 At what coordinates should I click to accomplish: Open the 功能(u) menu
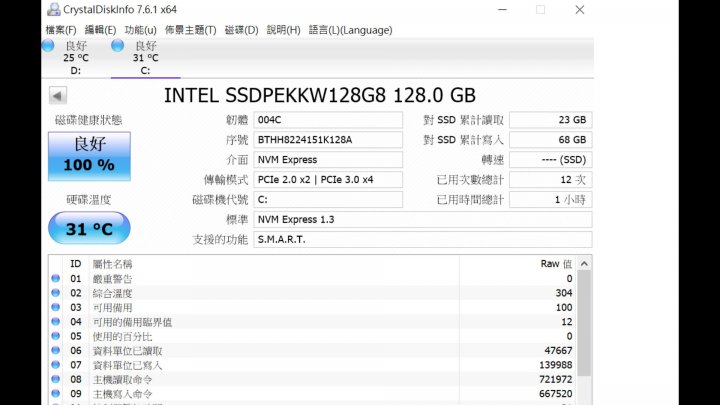(141, 30)
